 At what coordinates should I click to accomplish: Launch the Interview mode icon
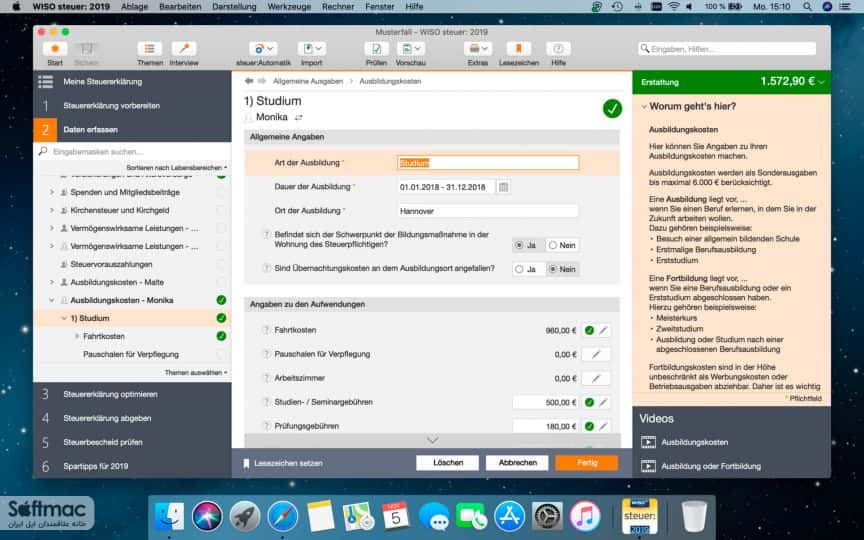pyautogui.click(x=184, y=49)
